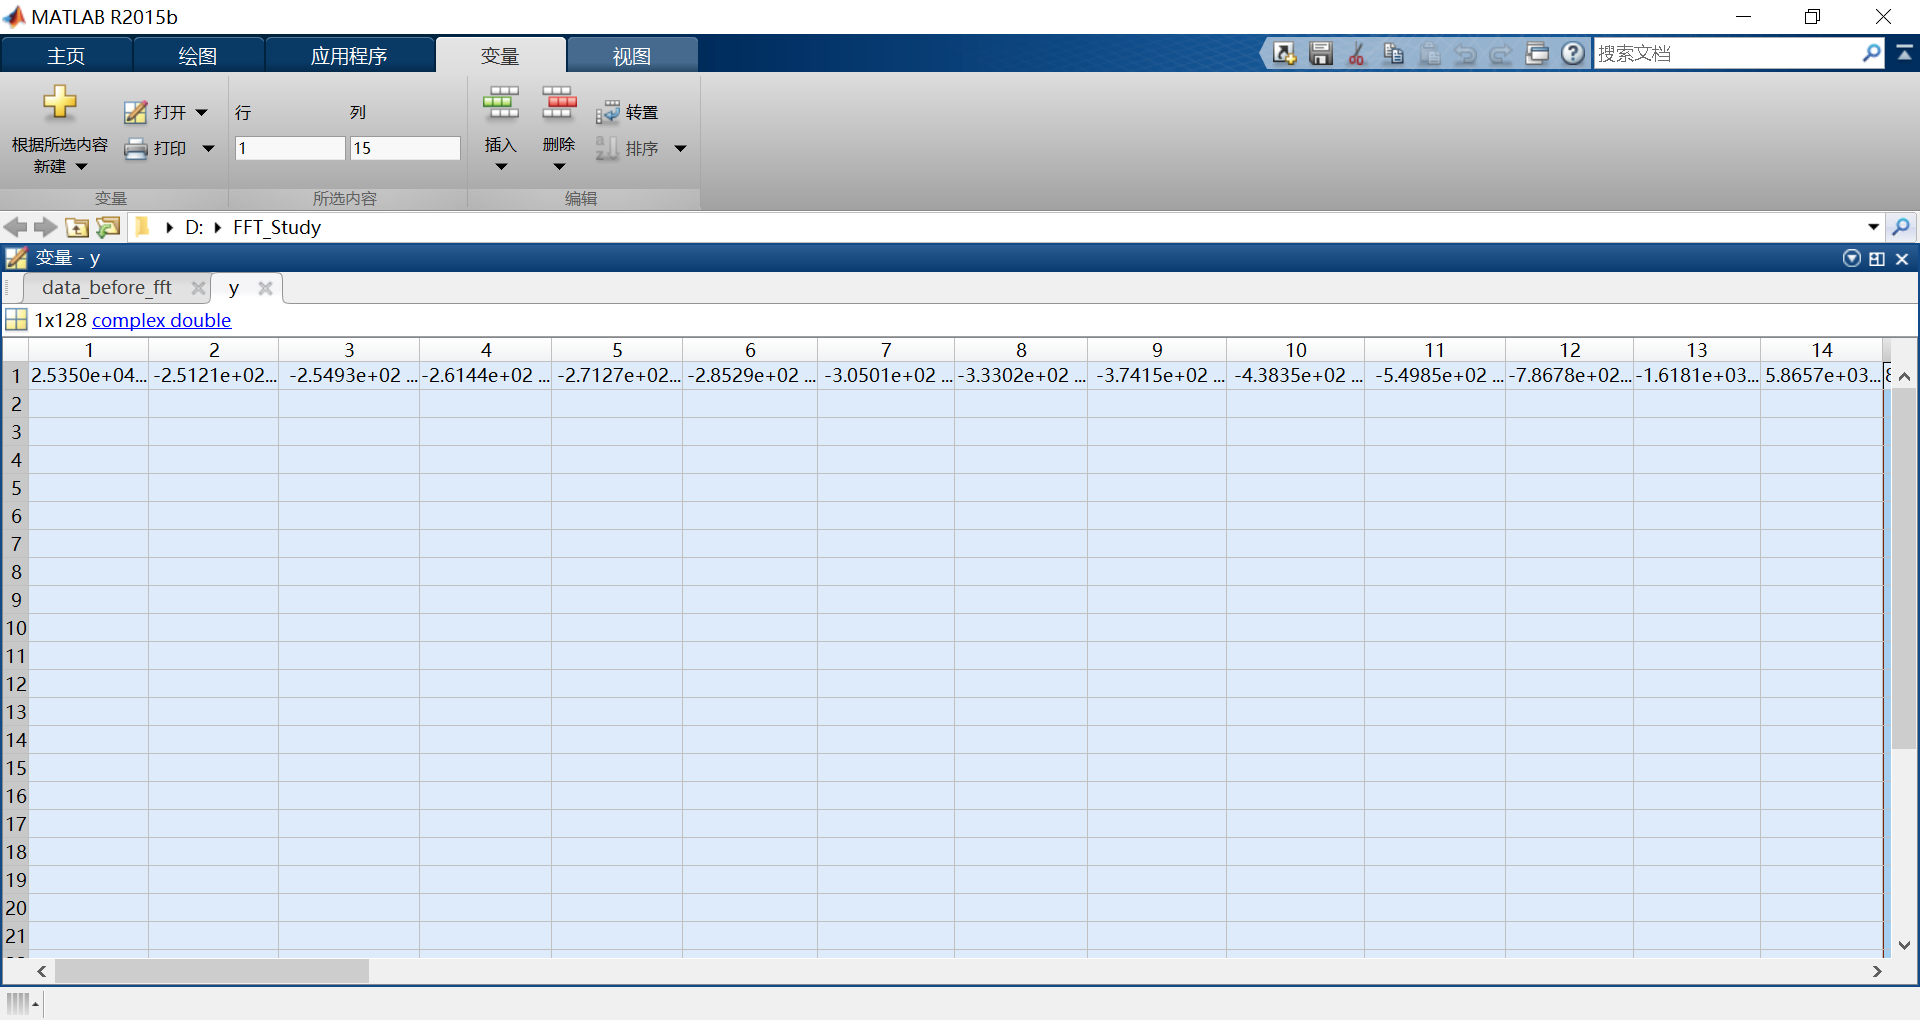1920x1020 pixels.
Task: Click the dock/undock icon of the Variables panel
Action: tap(1877, 258)
